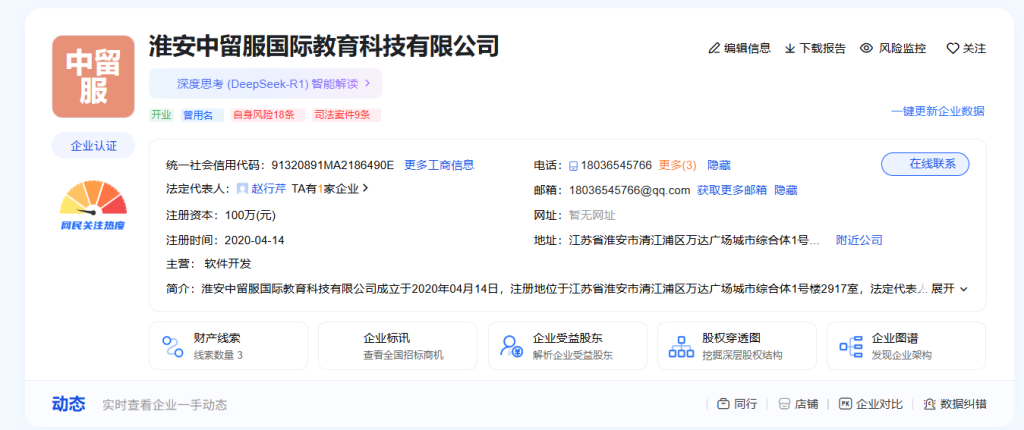Click the 企业受益股东 person icon

[x=511, y=346]
